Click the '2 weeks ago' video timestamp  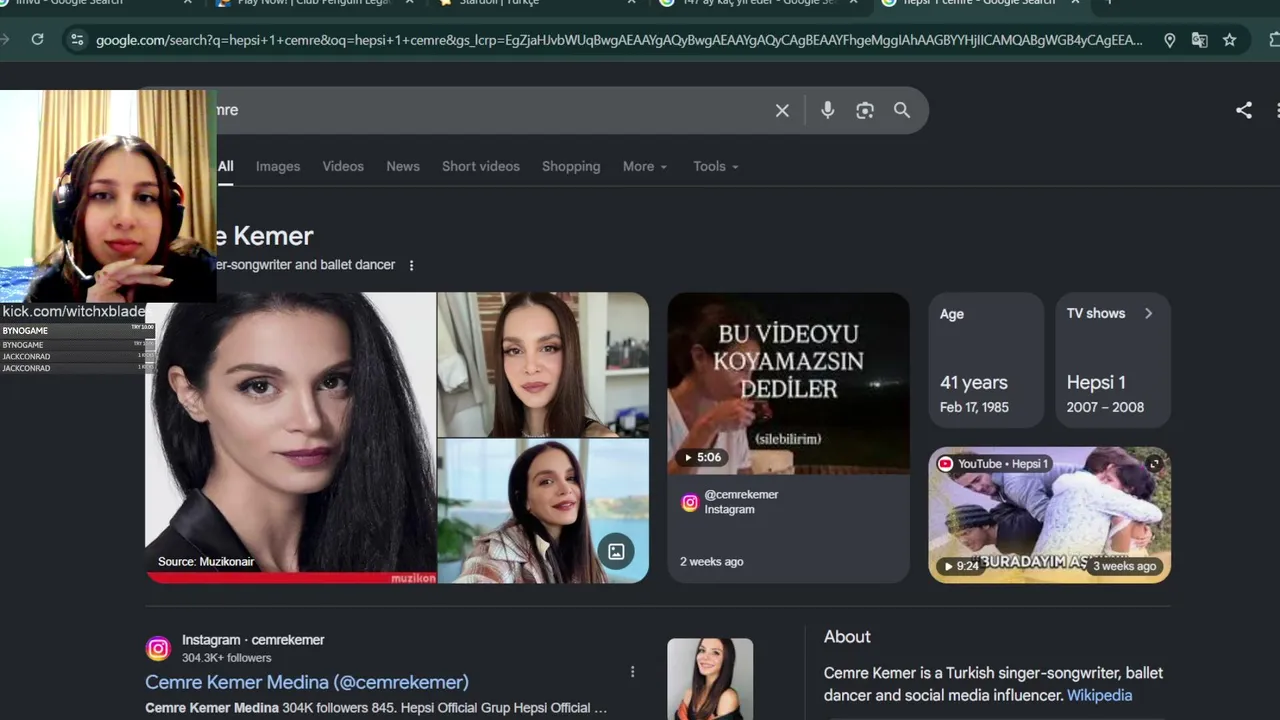(712, 562)
